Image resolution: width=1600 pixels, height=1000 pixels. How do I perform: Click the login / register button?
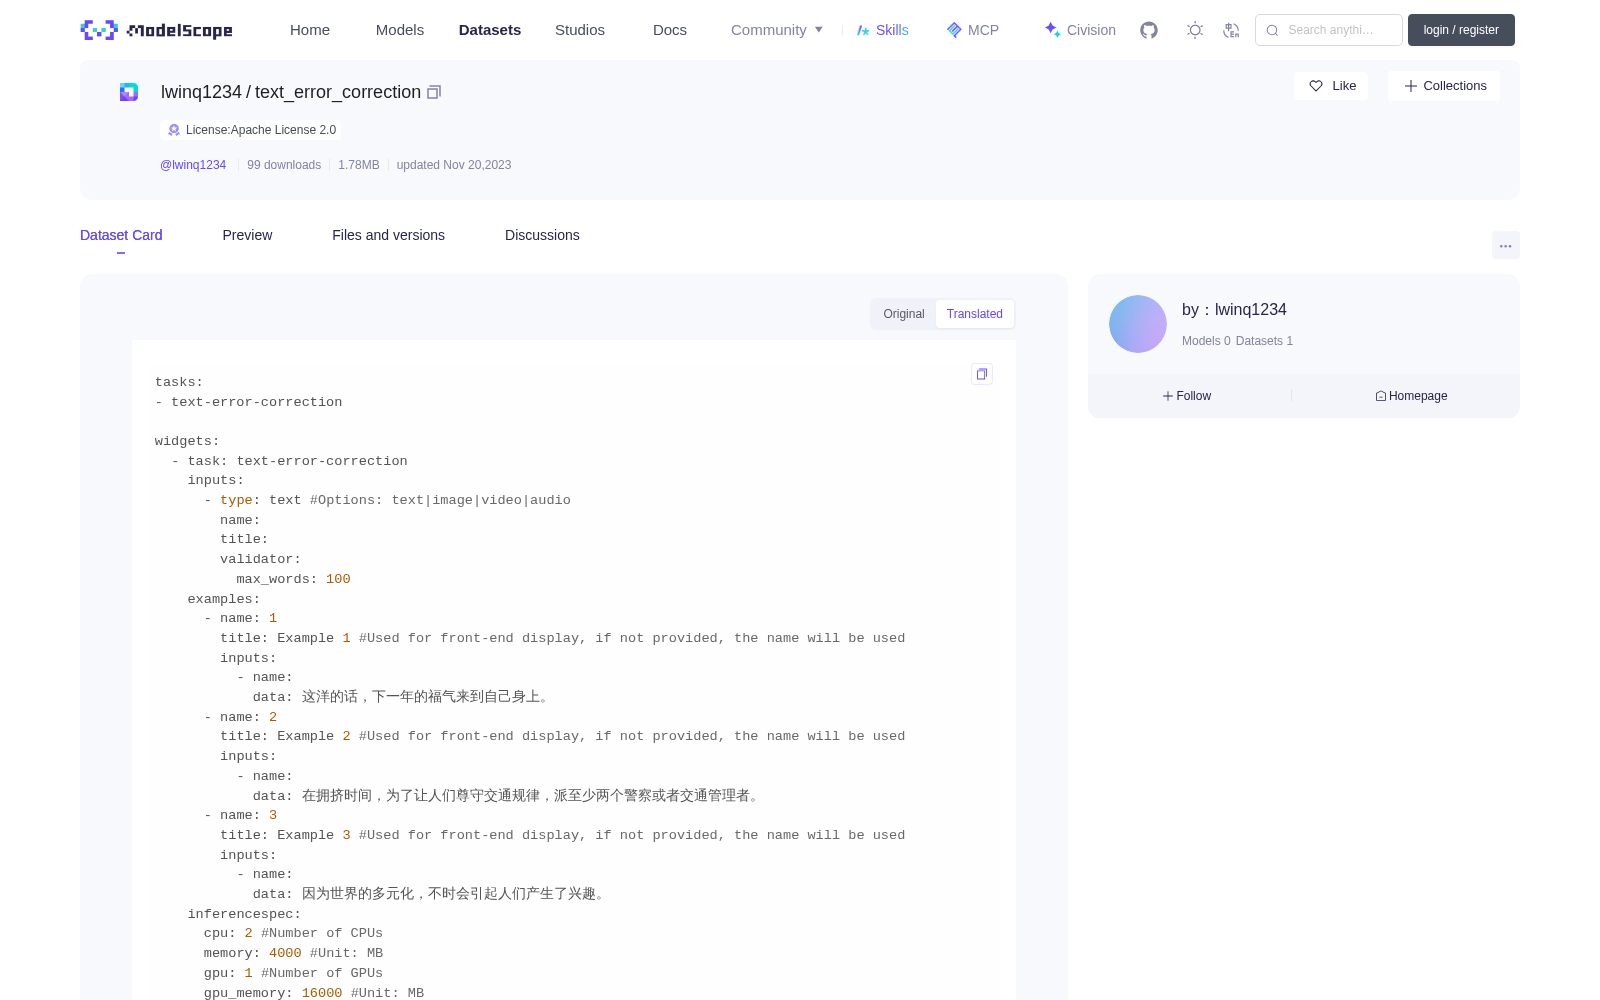[x=1461, y=30]
